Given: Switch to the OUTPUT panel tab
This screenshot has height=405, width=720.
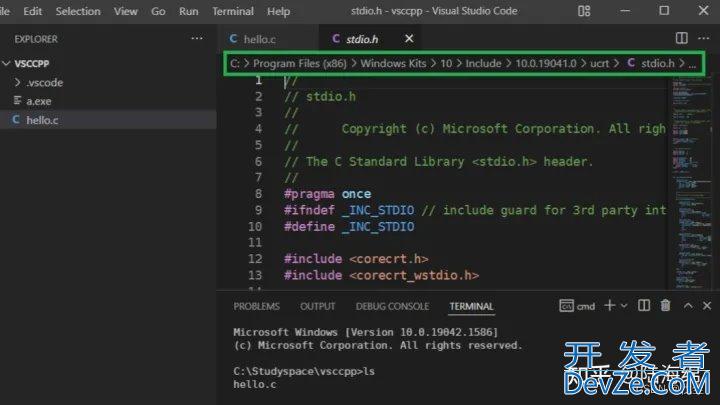Looking at the screenshot, I should [x=317, y=306].
